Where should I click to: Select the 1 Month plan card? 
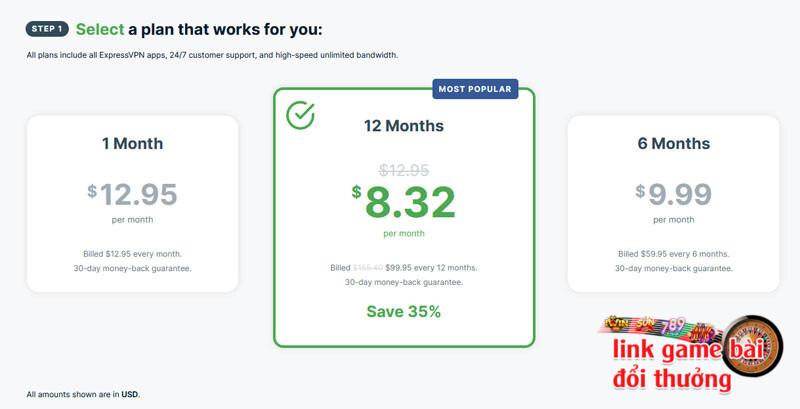tap(133, 203)
